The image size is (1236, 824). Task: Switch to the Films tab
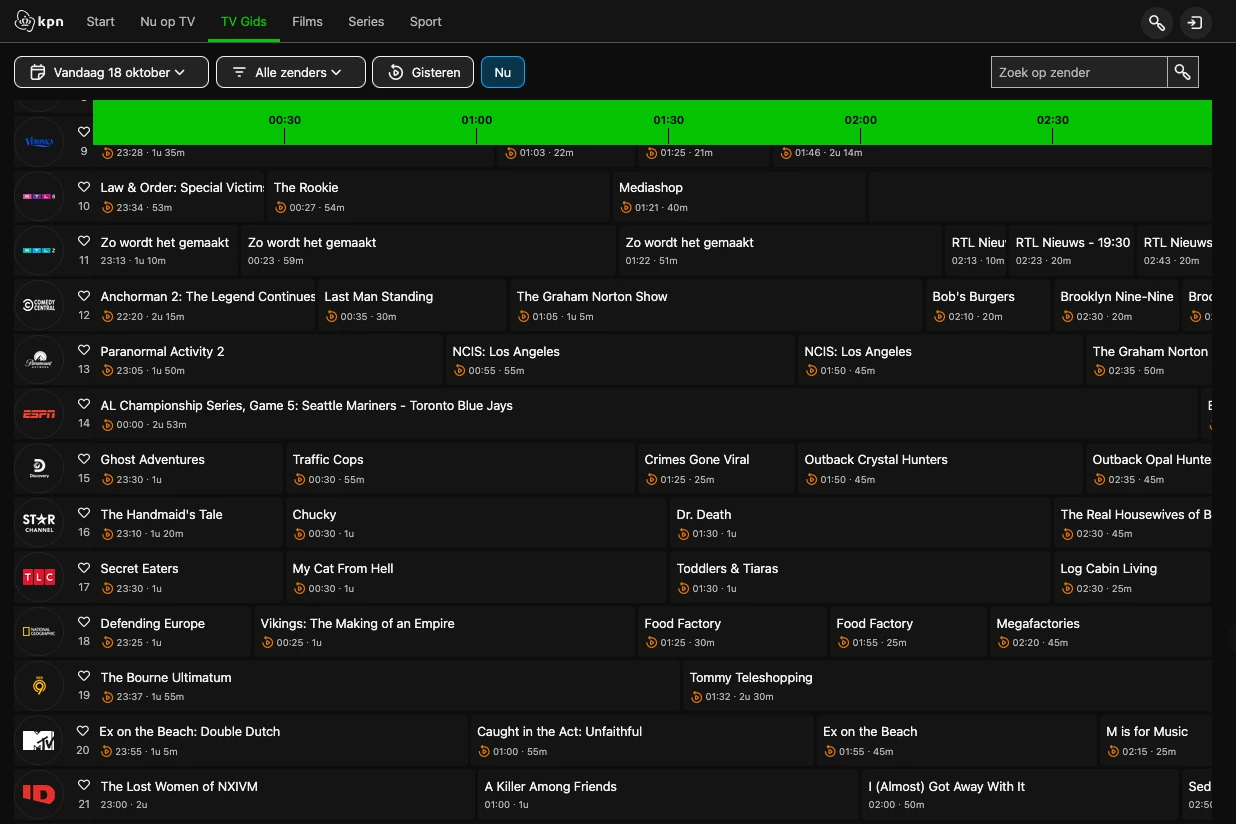click(307, 21)
